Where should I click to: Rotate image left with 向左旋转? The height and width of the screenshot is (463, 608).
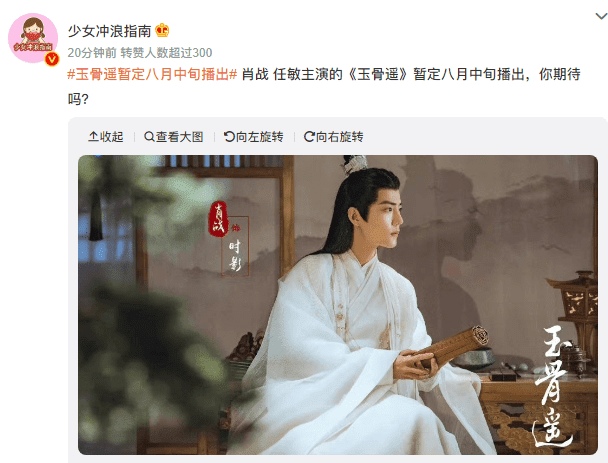(x=254, y=136)
